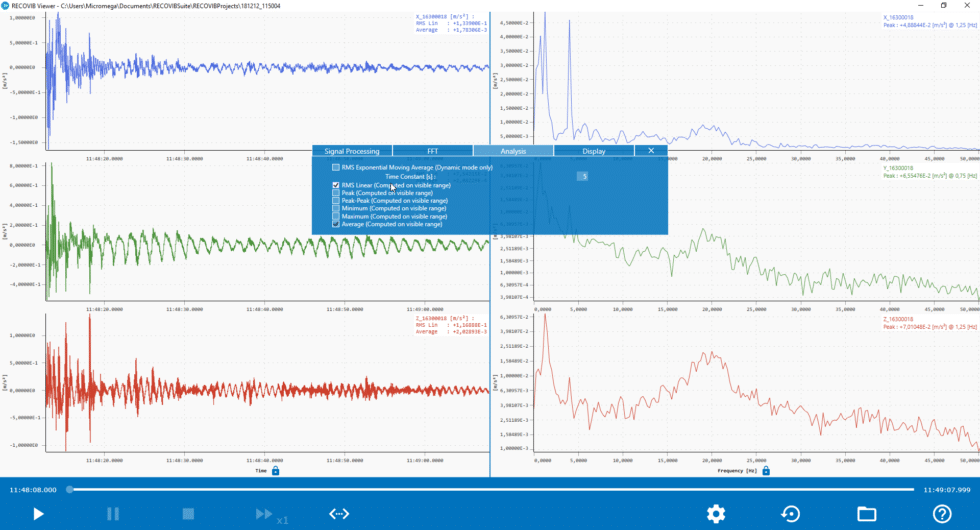This screenshot has height=530, width=980.
Task: Open the Display tab
Action: point(594,151)
